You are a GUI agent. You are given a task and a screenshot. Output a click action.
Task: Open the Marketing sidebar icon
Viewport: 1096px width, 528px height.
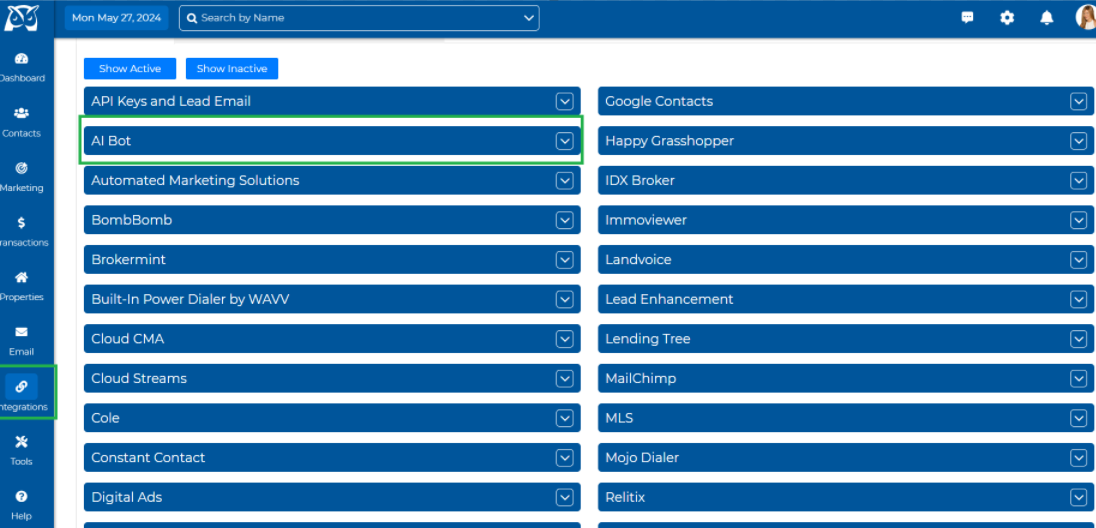(x=21, y=168)
